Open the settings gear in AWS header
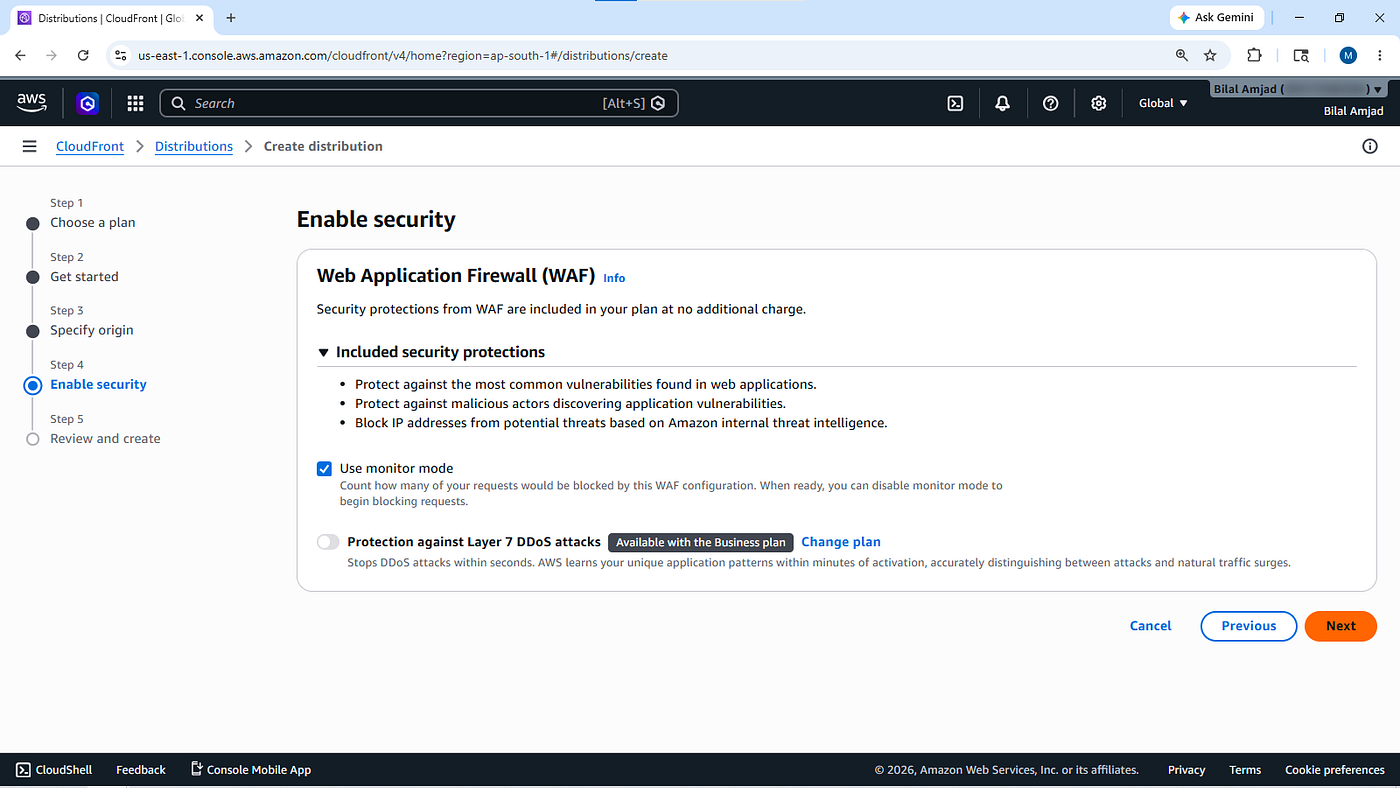The image size is (1400, 788). coord(1098,103)
